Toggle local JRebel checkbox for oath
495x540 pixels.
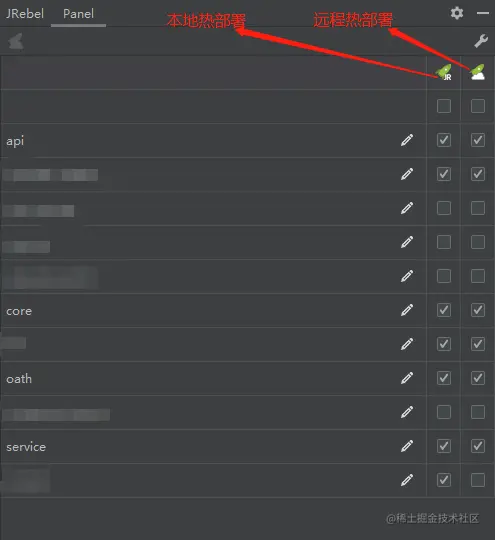point(444,378)
